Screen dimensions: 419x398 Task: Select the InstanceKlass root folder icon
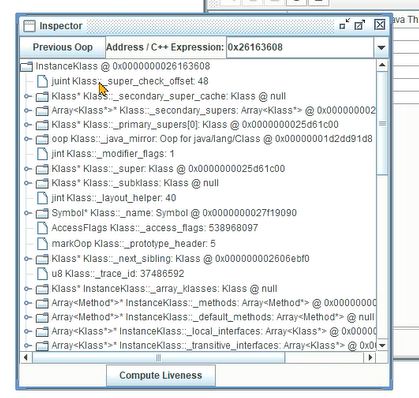coord(26,66)
